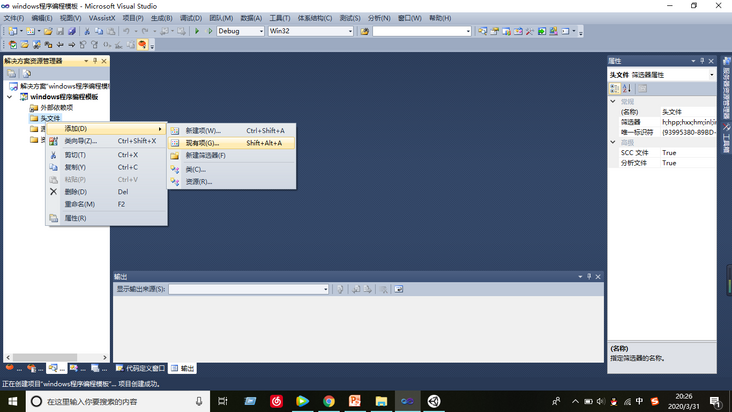Collapse the 常规 category in Properties
Viewport: 732px width, 412px height.
[613, 101]
